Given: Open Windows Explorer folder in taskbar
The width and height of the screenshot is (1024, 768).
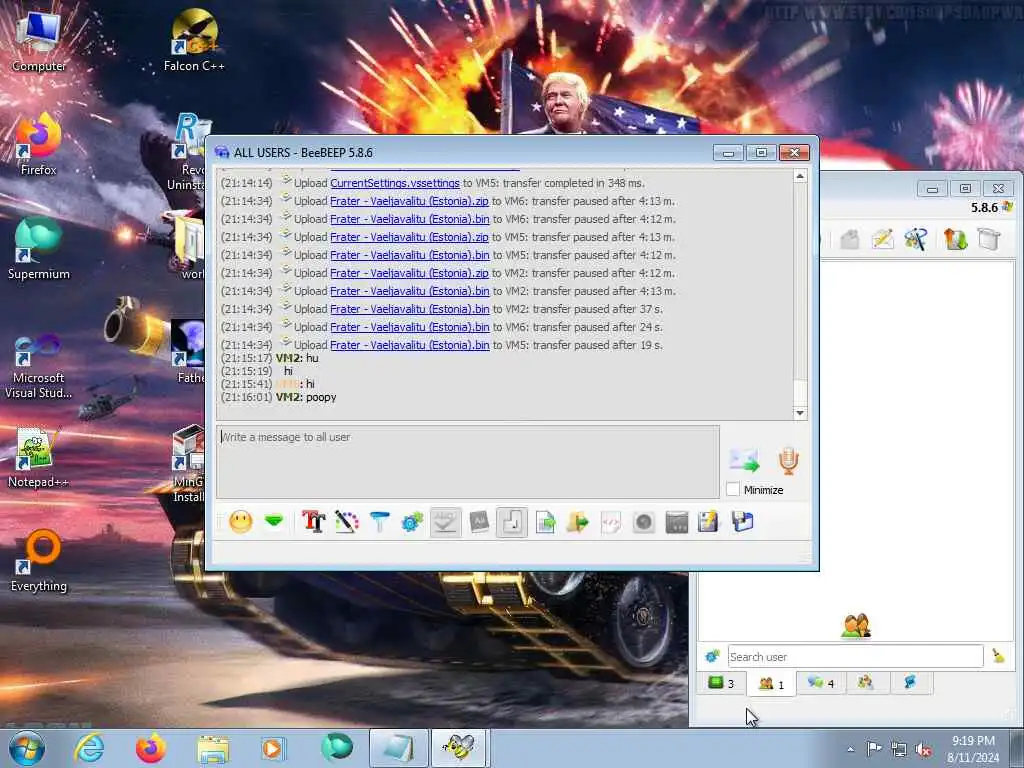Looking at the screenshot, I should [x=213, y=748].
